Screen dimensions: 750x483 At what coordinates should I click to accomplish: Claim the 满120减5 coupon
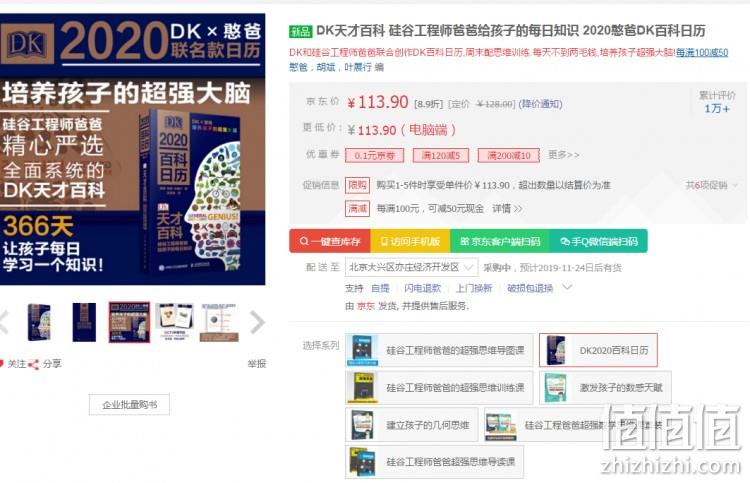click(x=441, y=155)
